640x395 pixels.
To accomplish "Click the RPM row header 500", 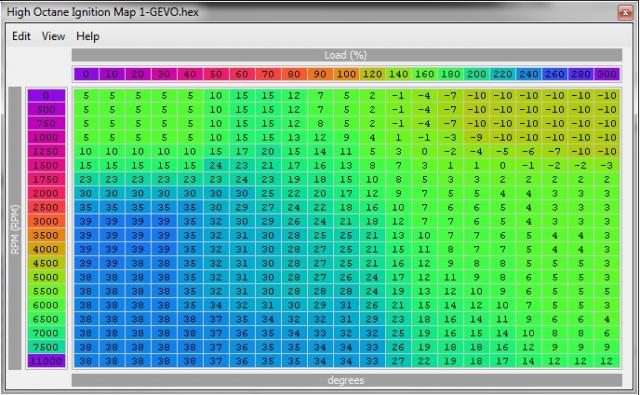I will click(46, 109).
